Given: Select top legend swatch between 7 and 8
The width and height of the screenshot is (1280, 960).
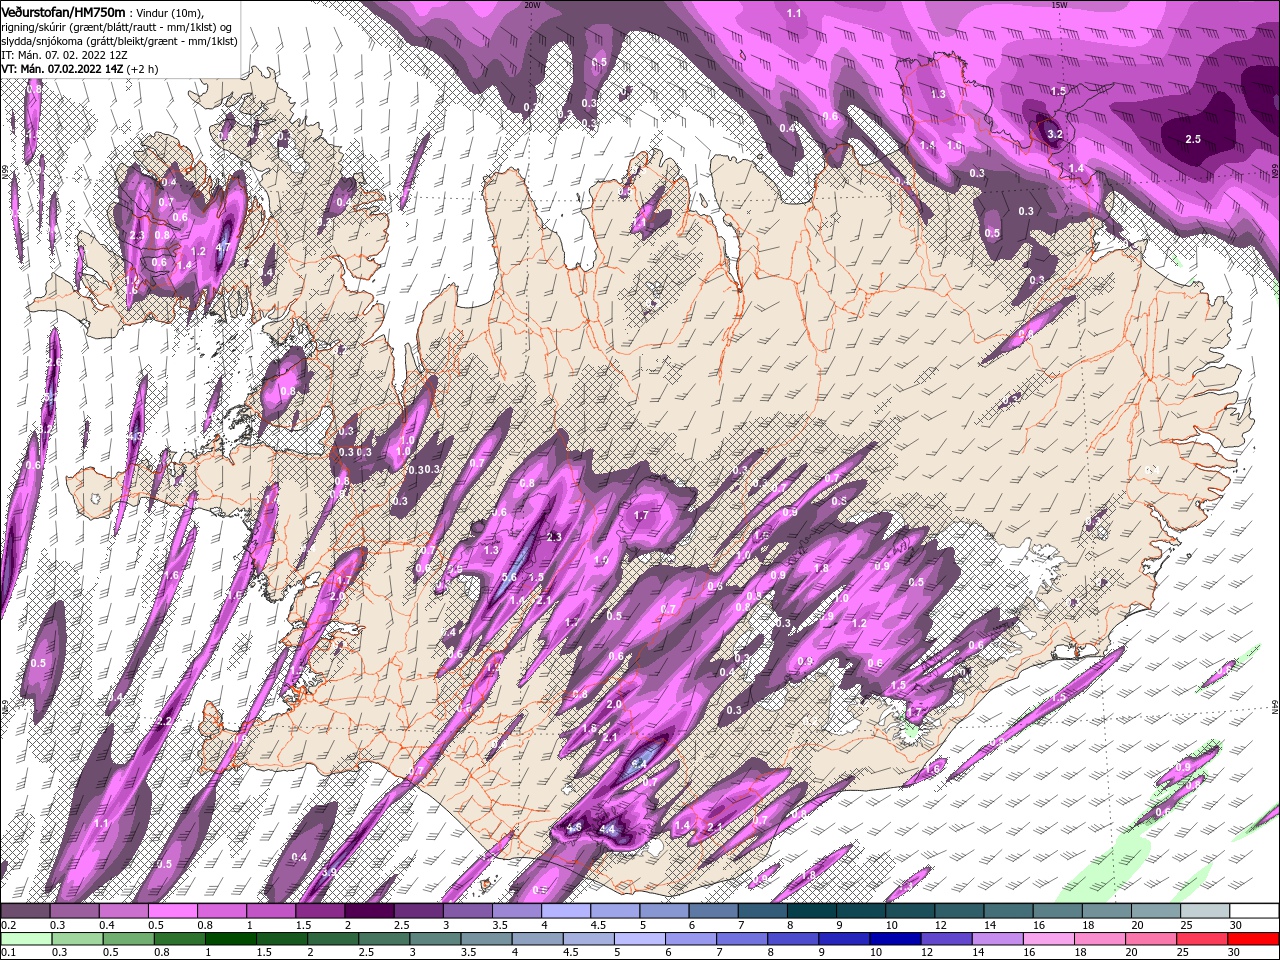Looking at the screenshot, I should (x=761, y=911).
